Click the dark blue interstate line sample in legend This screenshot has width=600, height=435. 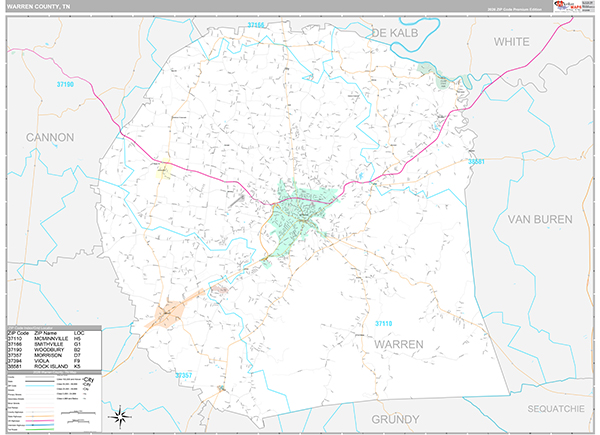pyautogui.click(x=40, y=425)
